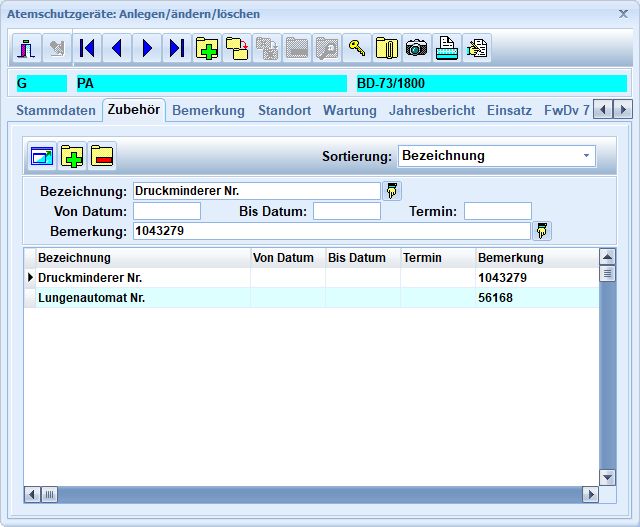640x527 pixels.
Task: Open attachments folder with paperclip icon
Action: coord(387,49)
